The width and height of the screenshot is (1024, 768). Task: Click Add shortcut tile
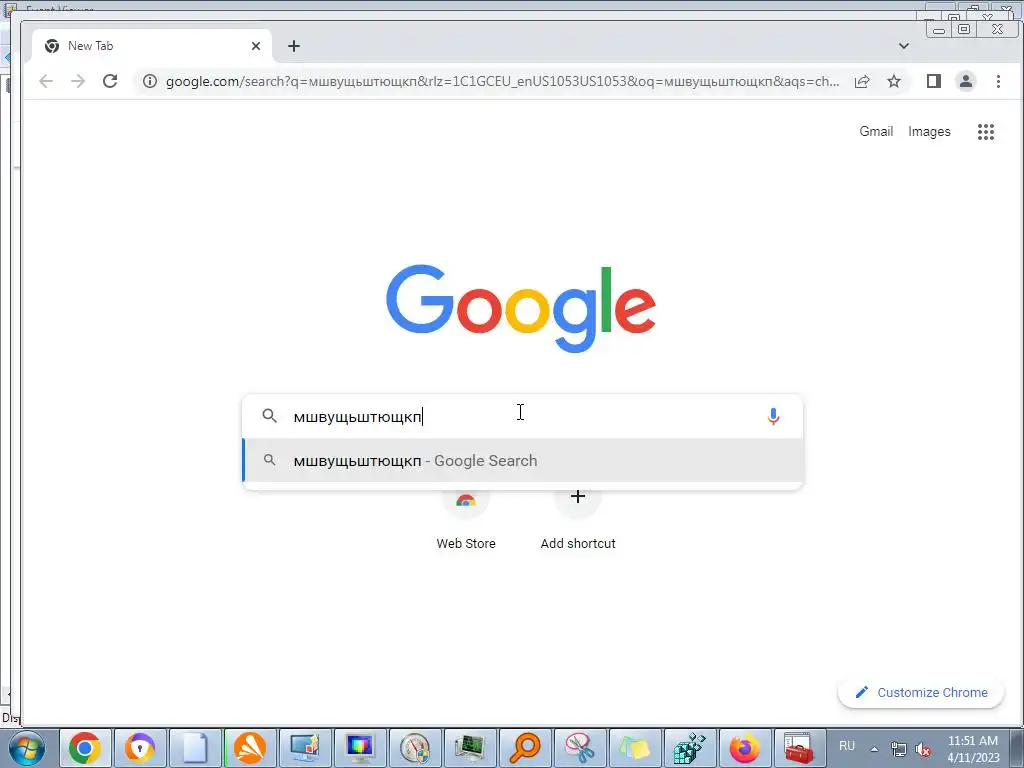(578, 519)
